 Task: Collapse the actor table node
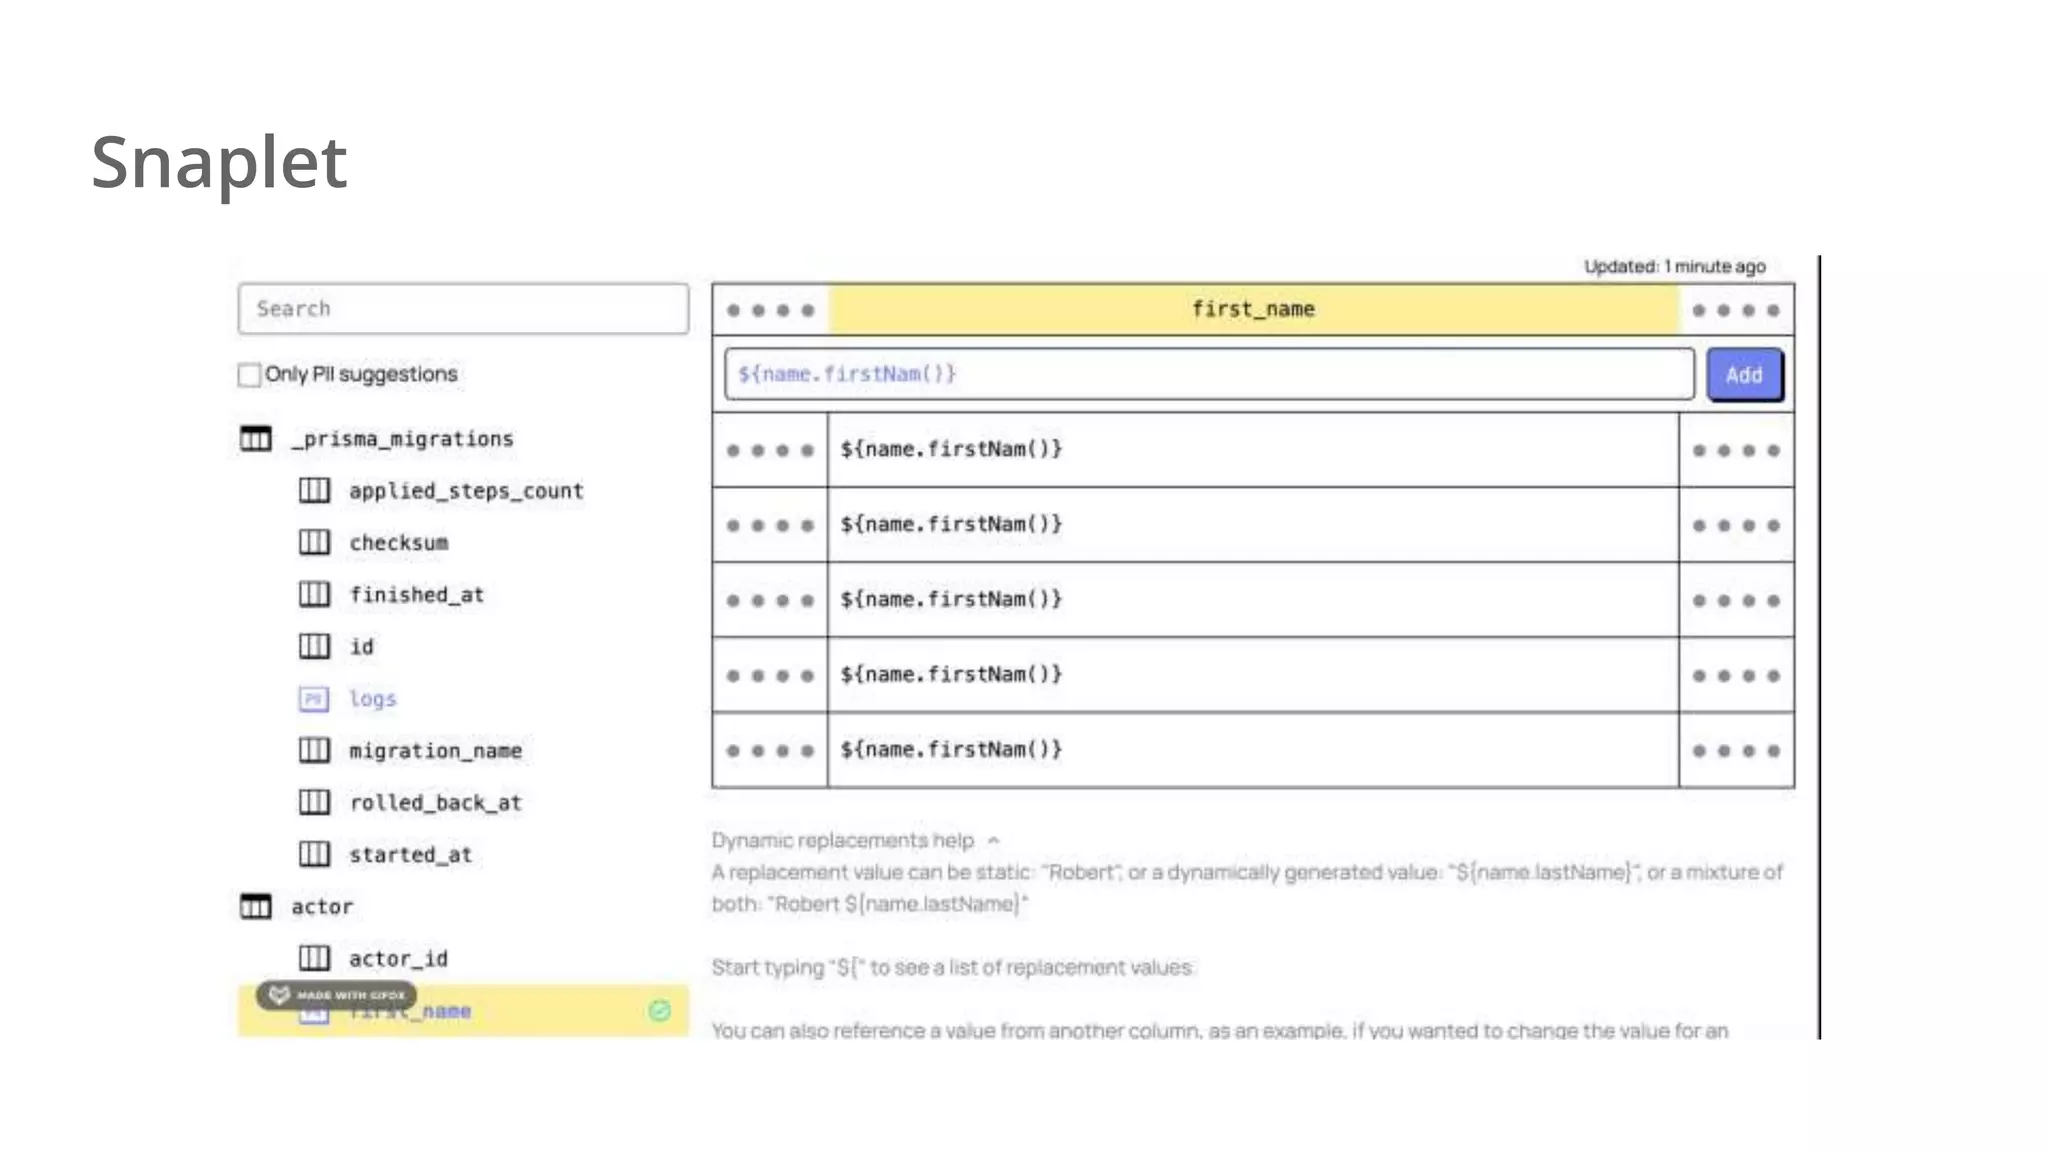[322, 907]
